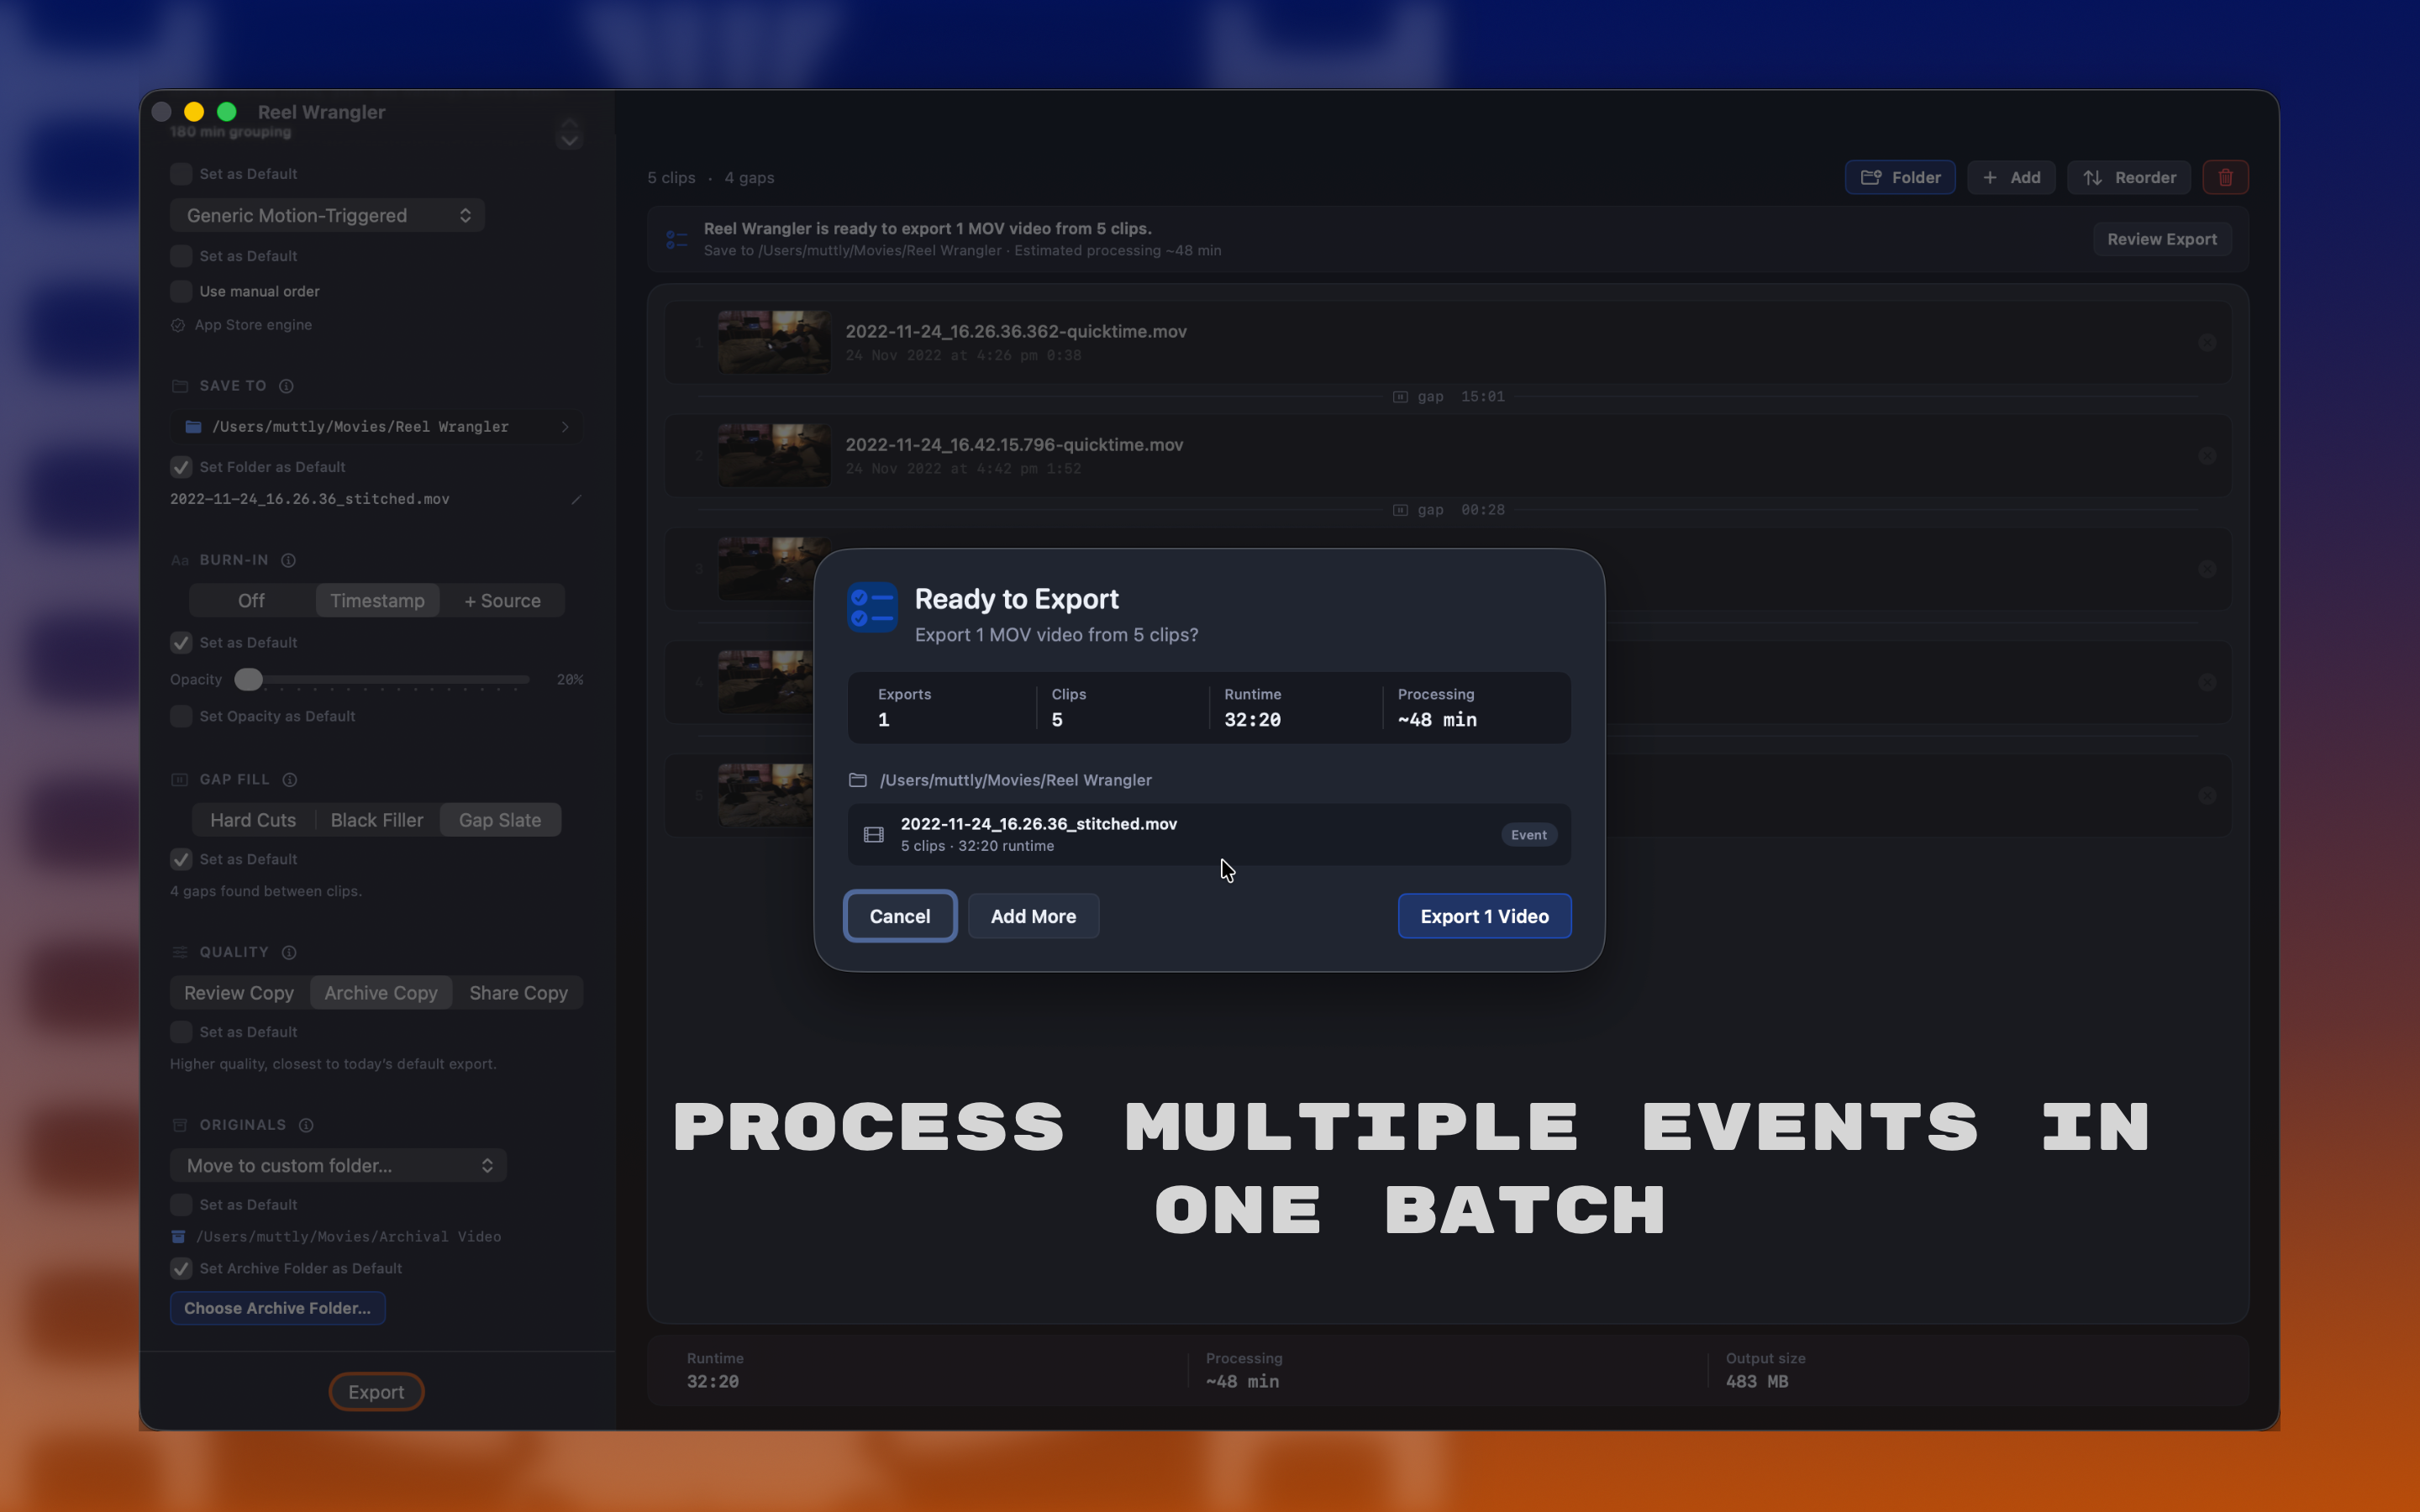Select Black Filler gap fill

(377, 820)
